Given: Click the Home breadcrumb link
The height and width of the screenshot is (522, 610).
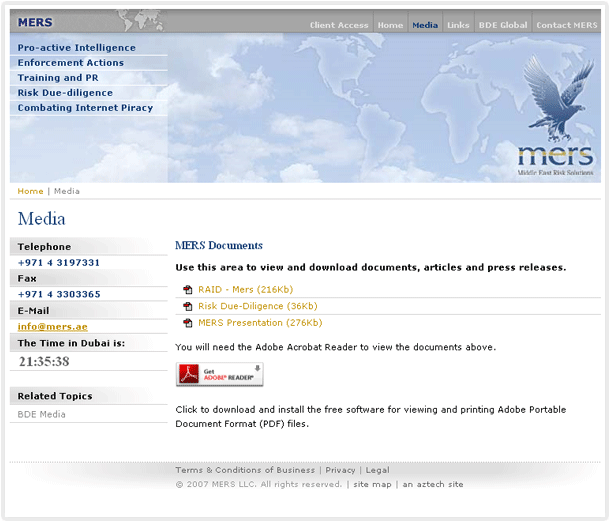Looking at the screenshot, I should pos(30,191).
